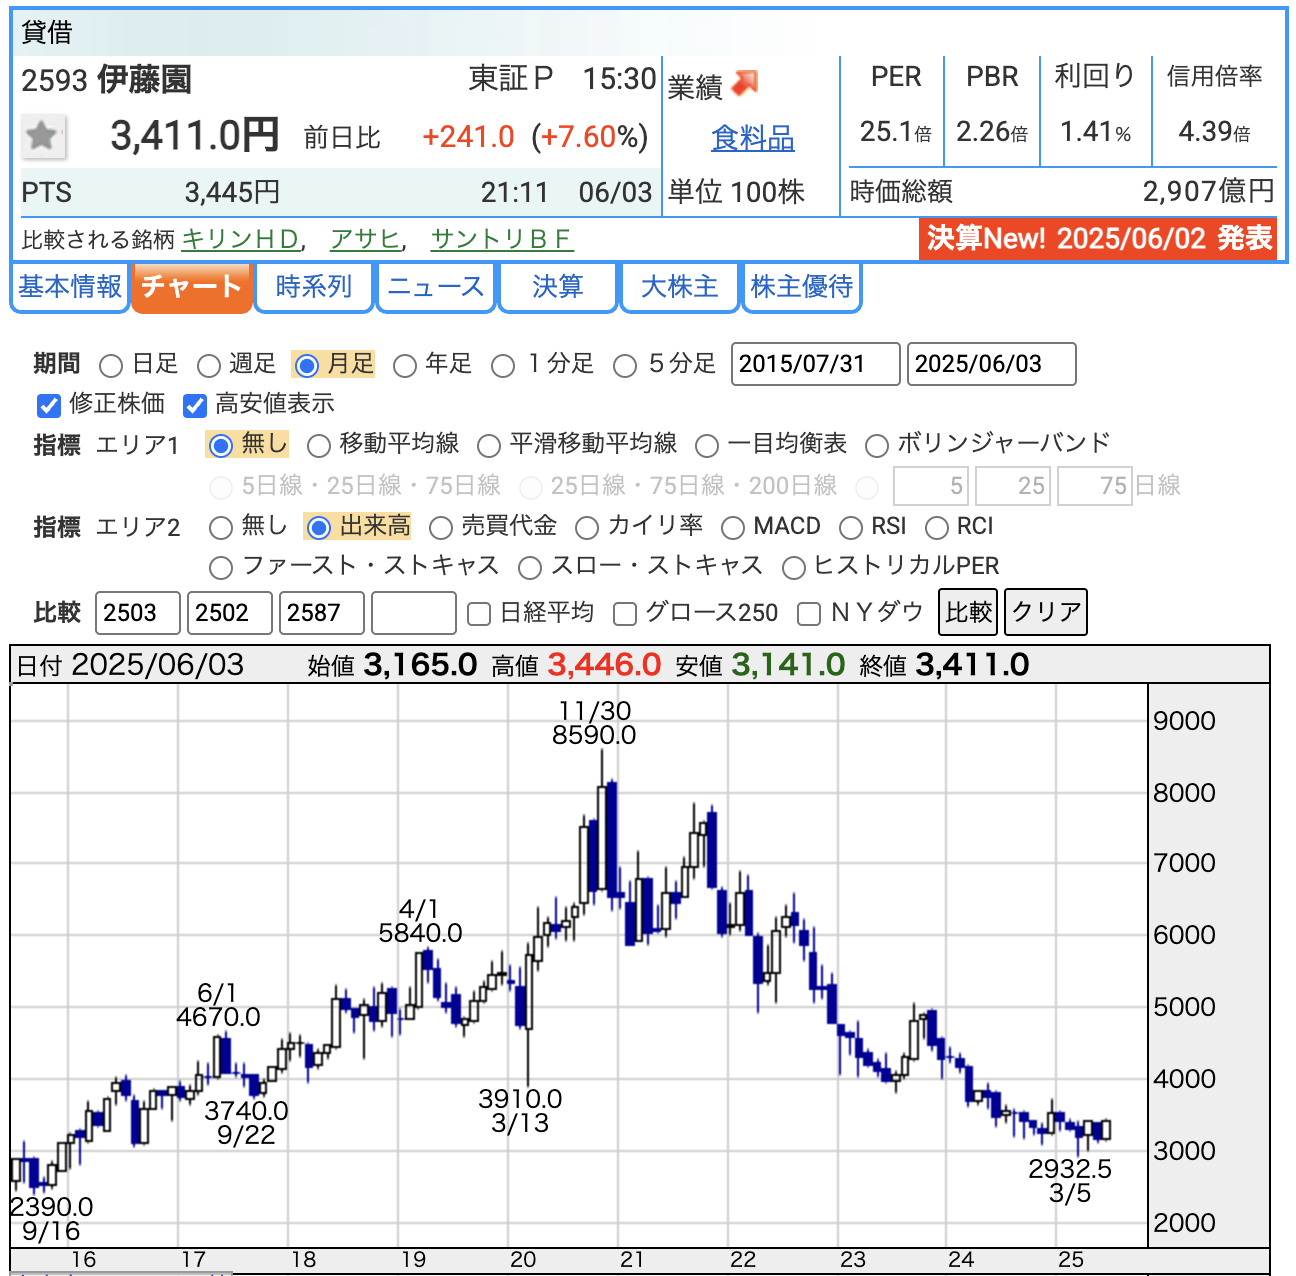Select 出来高 indicator radio
1296x1276 pixels.
(x=319, y=527)
